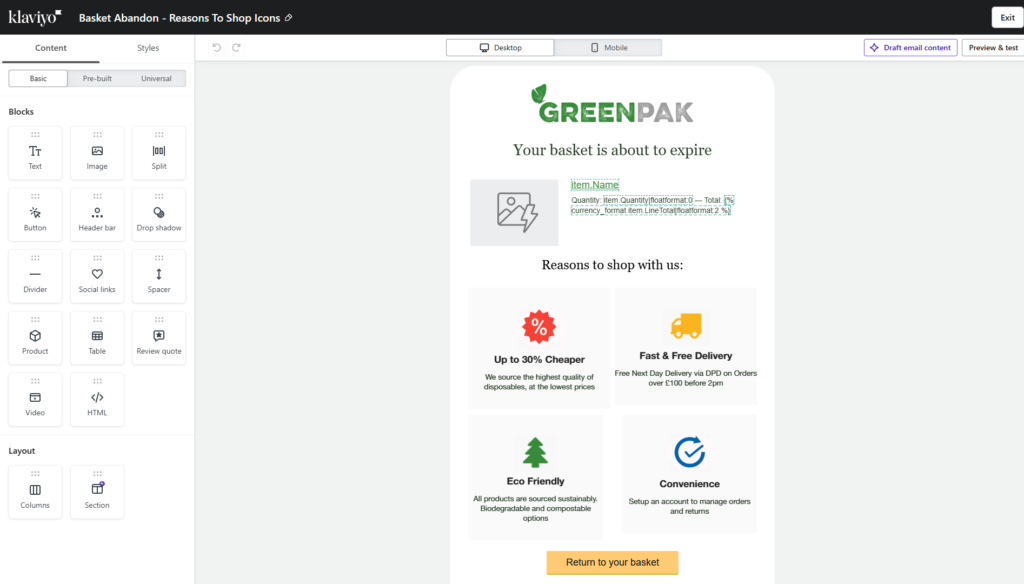The image size is (1024, 584).
Task: Edit the template name with pencil icon
Action: click(x=289, y=18)
